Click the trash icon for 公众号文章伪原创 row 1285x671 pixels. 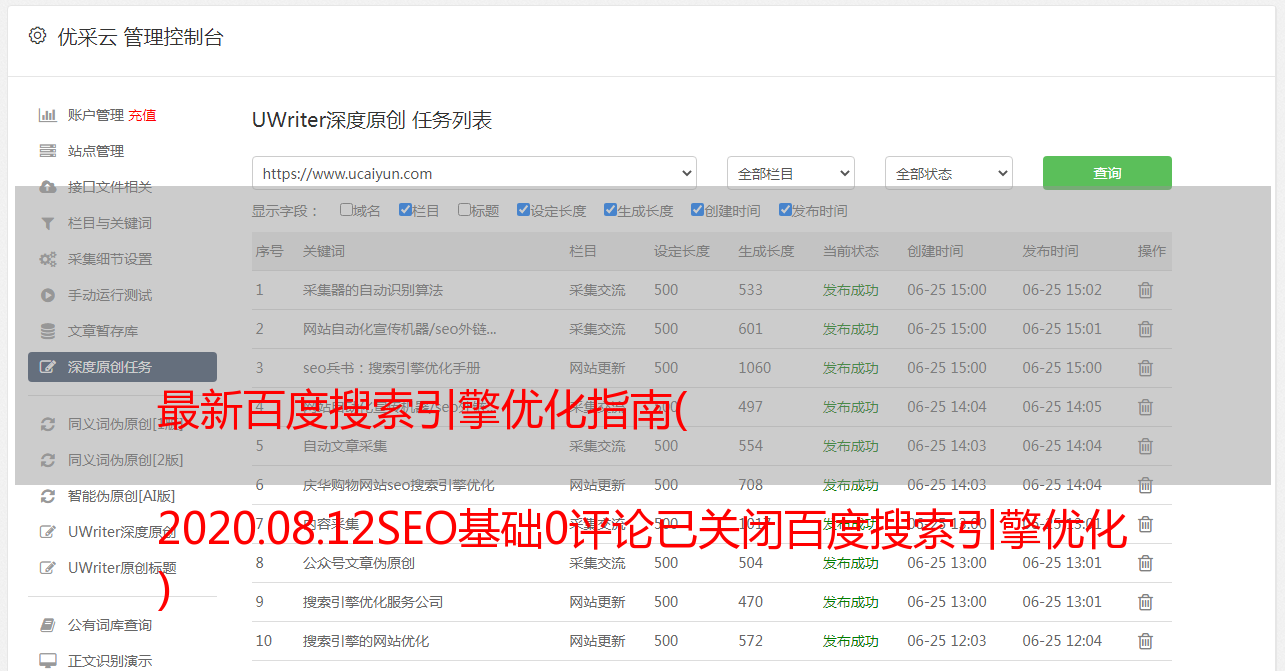(1145, 563)
